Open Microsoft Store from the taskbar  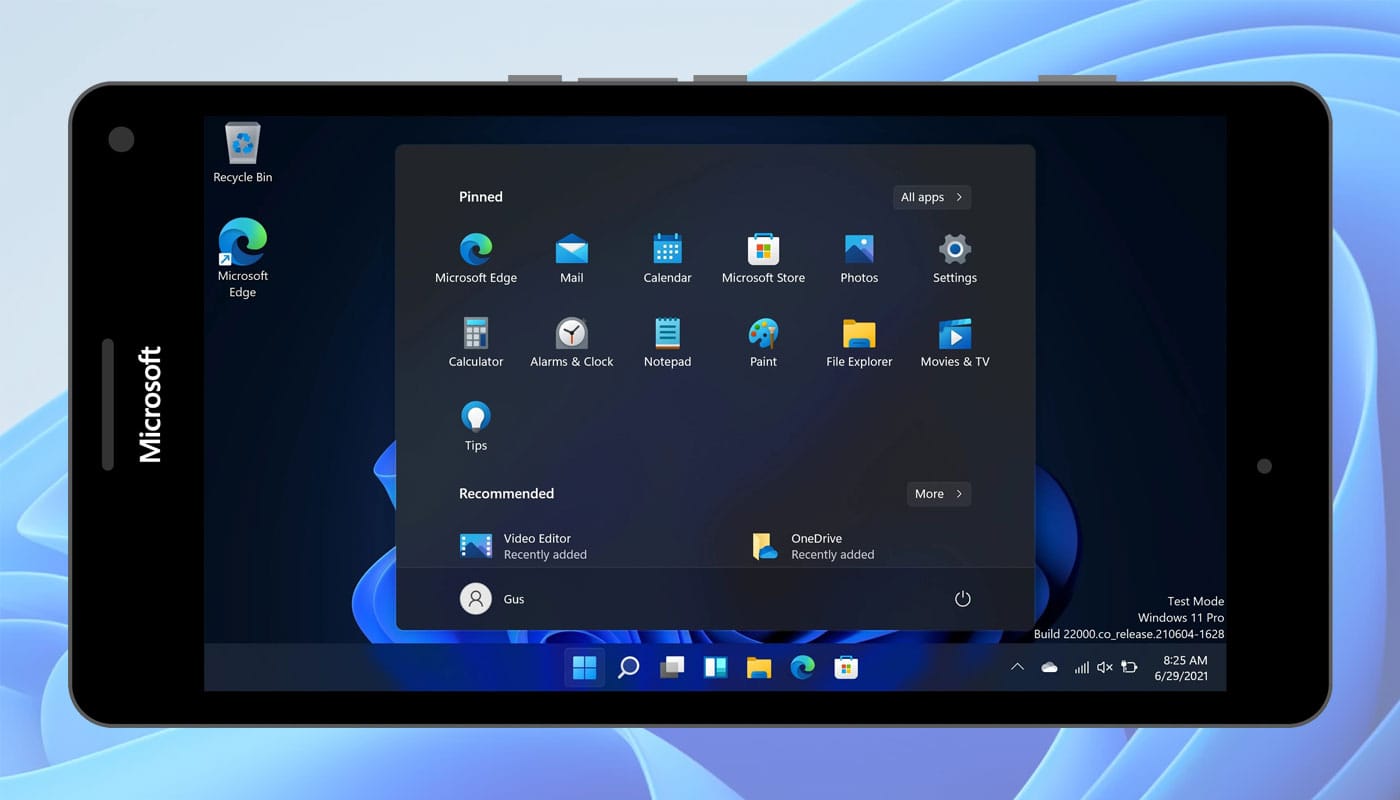[846, 667]
